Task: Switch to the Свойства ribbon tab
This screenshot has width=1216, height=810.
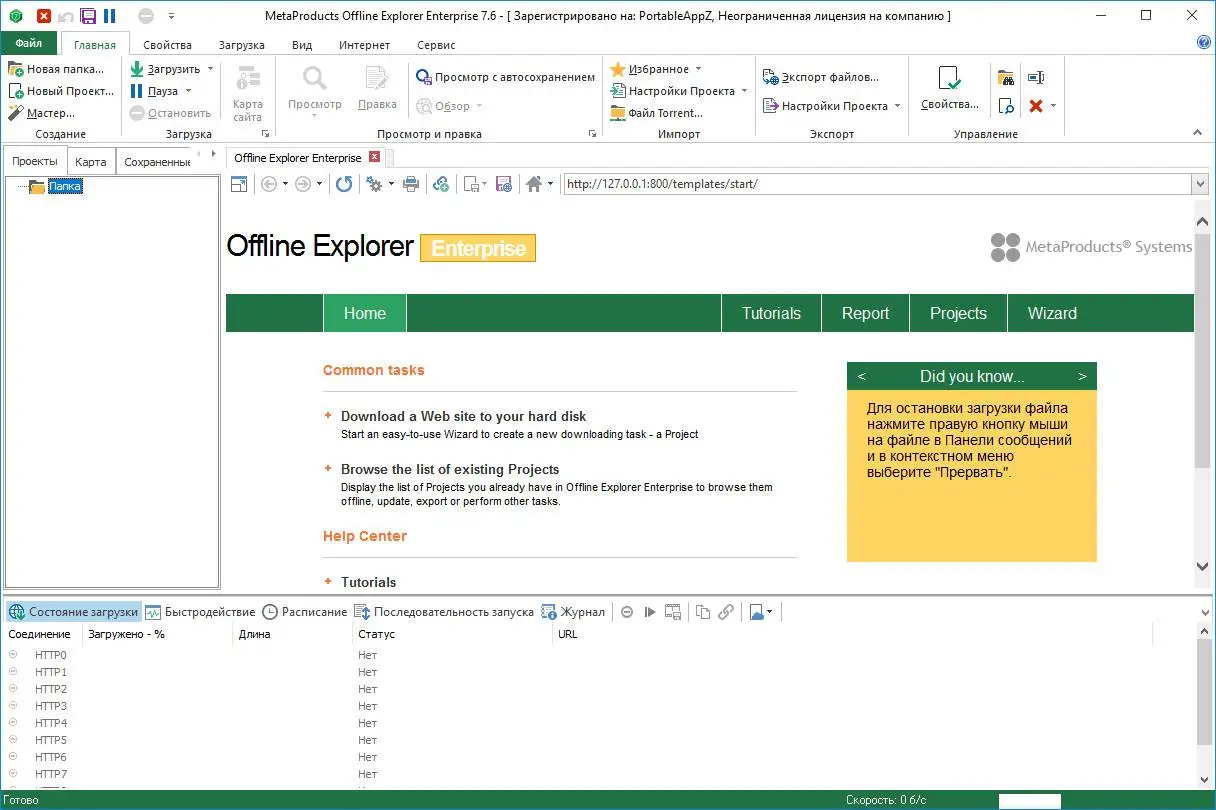Action: coord(167,45)
